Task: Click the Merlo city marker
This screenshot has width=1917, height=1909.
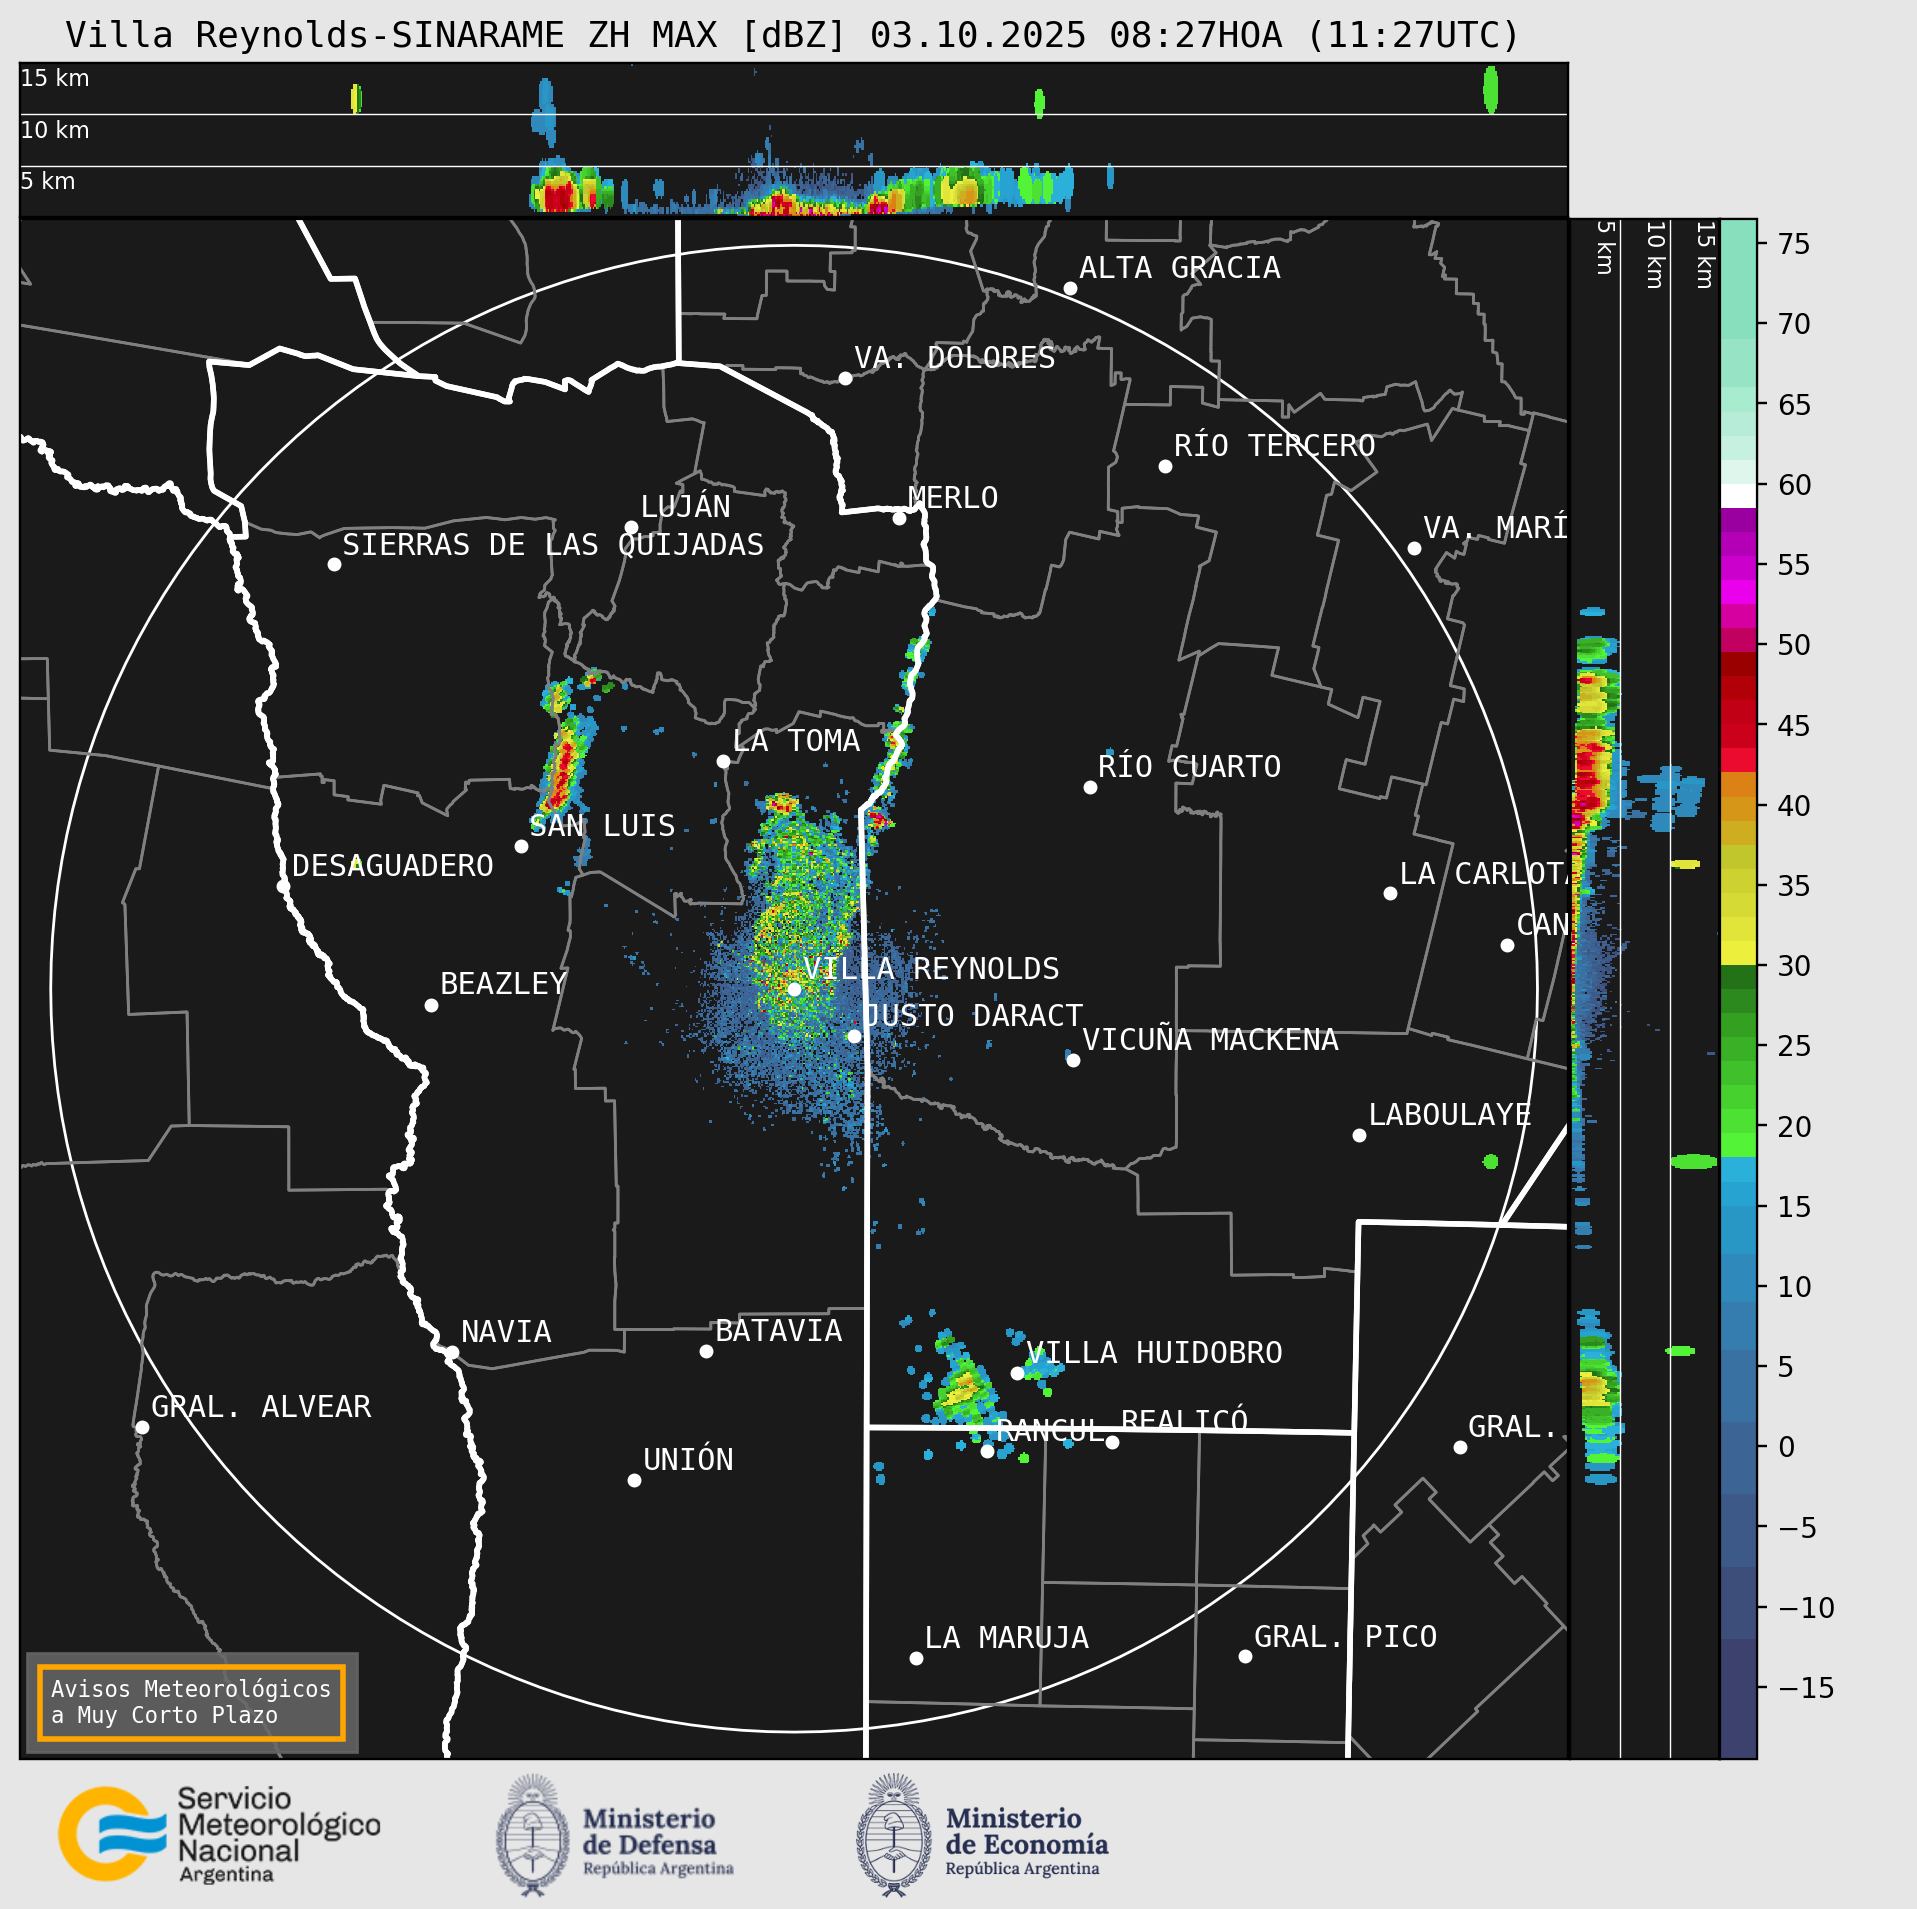Action: 899,518
